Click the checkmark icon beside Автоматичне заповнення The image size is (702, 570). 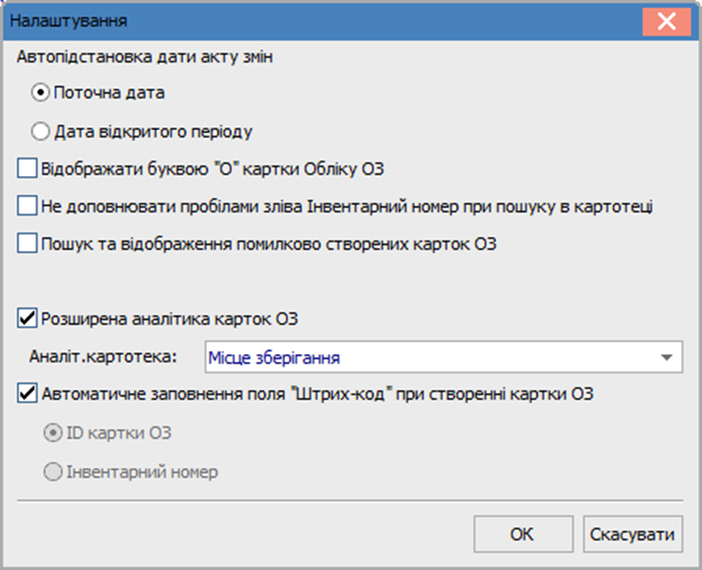click(27, 394)
